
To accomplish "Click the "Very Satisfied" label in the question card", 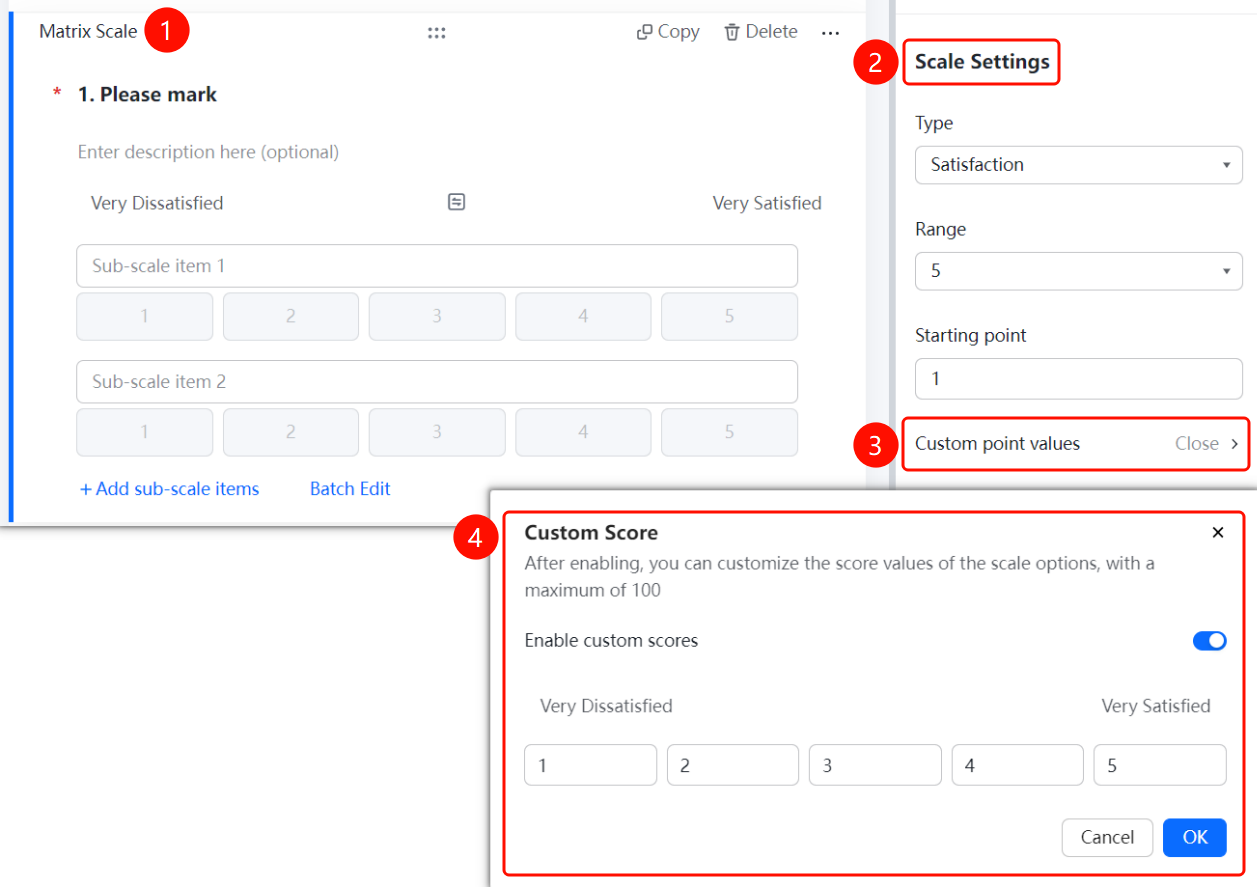I will [767, 203].
